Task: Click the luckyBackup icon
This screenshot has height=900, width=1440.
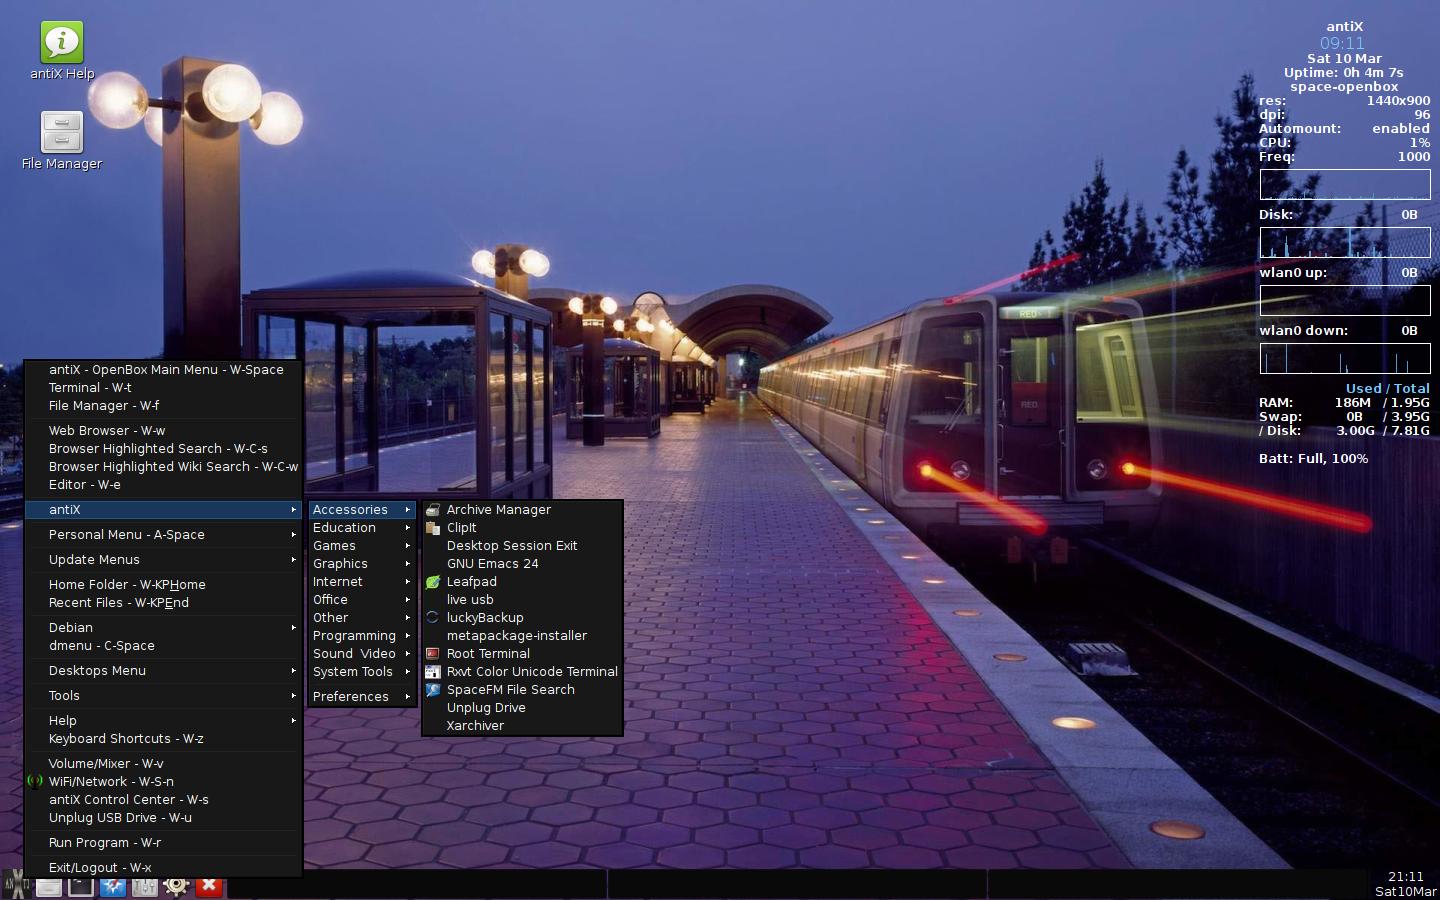Action: pos(433,618)
